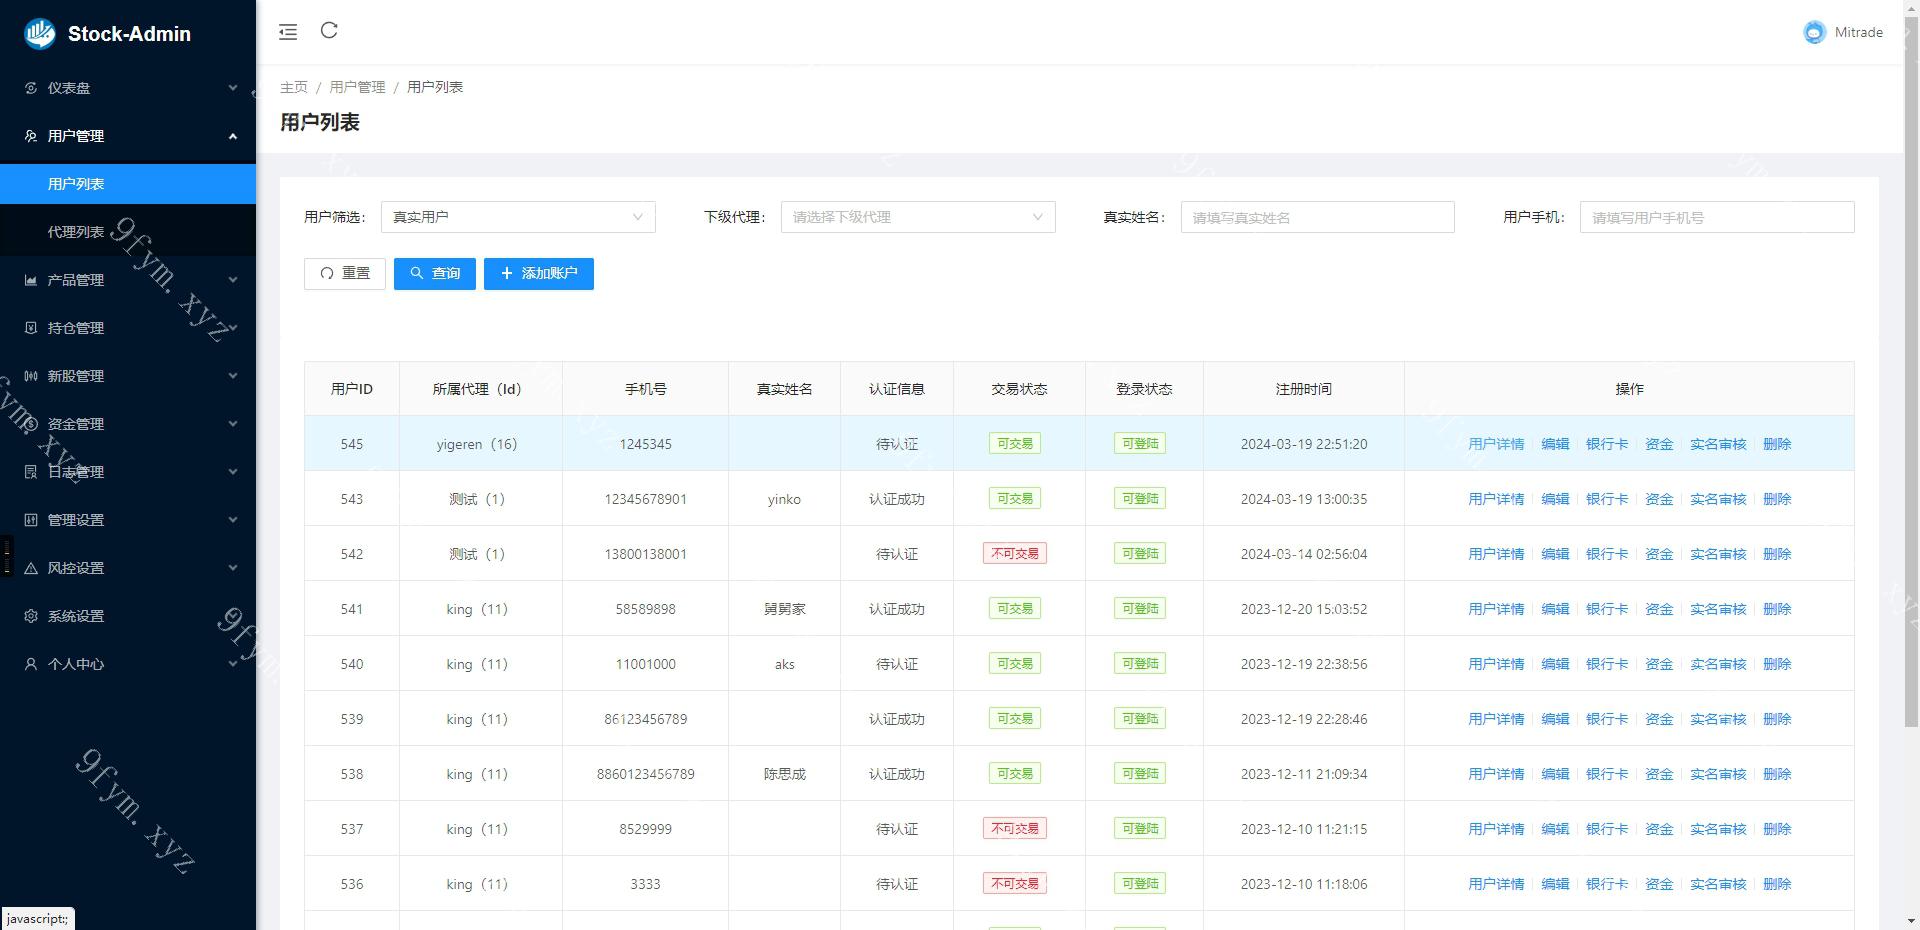Click the 可登陆 tag for user 543
Viewport: 1920px width, 930px height.
pos(1140,499)
